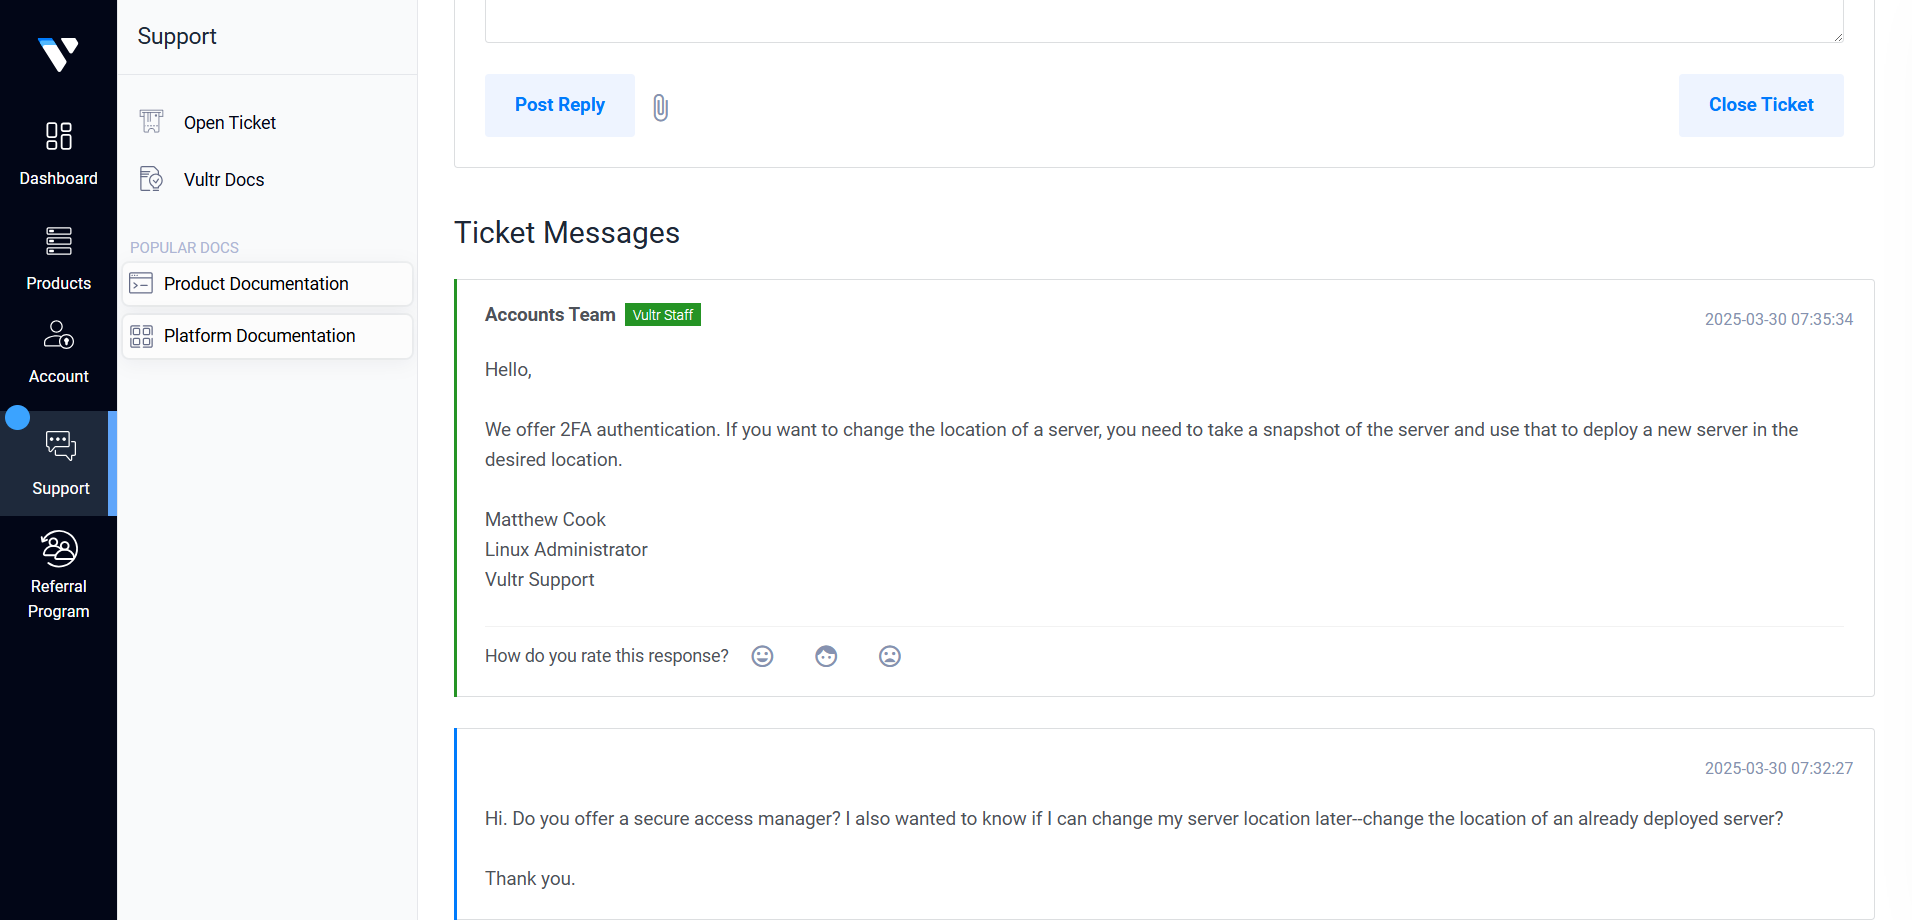Open the Referral Program icon
Viewport: 1912px width, 920px height.
tap(58, 549)
